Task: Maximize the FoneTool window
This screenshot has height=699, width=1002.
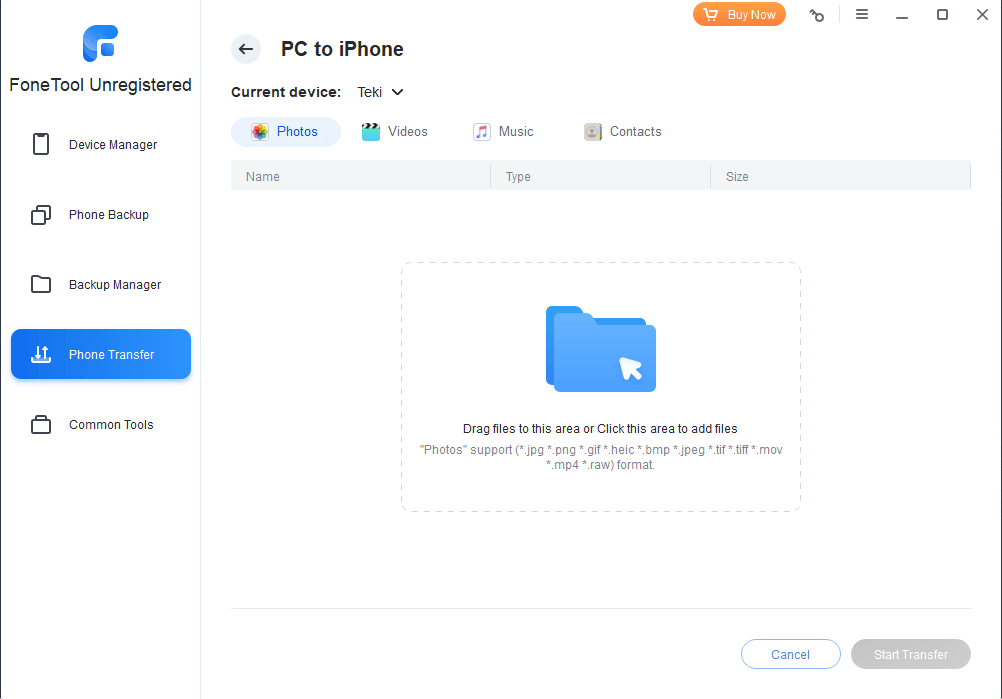Action: [x=942, y=15]
